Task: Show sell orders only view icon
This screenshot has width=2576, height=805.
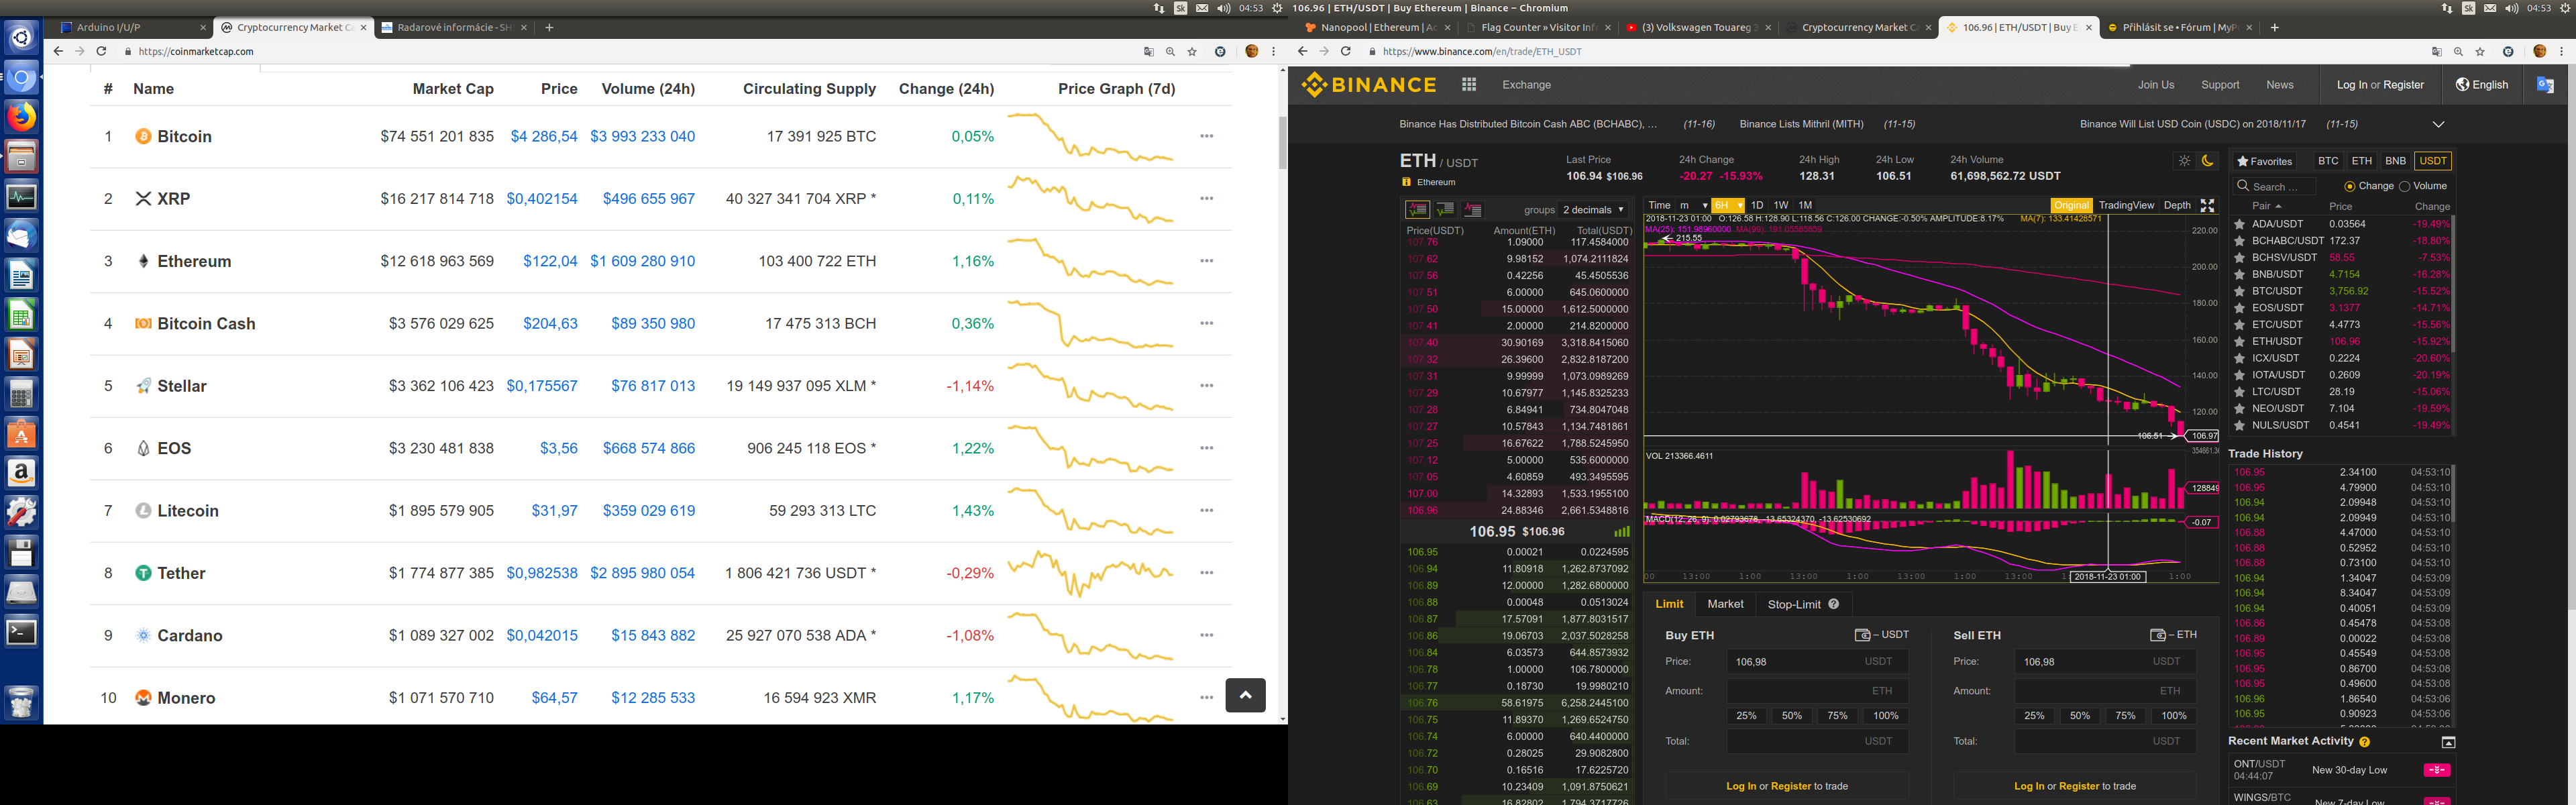Action: (x=1472, y=210)
